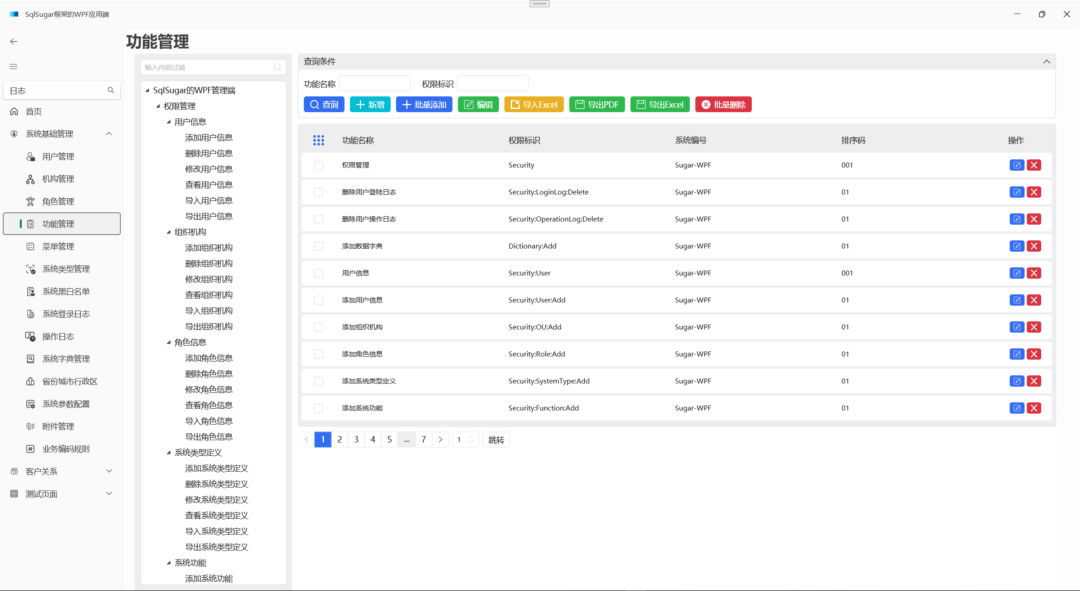Go back using the arrow icon
This screenshot has height=591, width=1080.
click(14, 41)
